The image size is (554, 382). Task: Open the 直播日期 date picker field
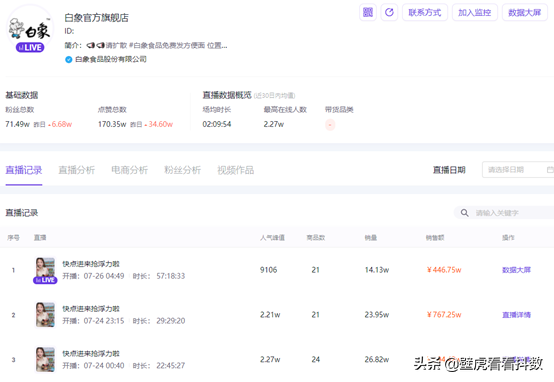point(518,170)
